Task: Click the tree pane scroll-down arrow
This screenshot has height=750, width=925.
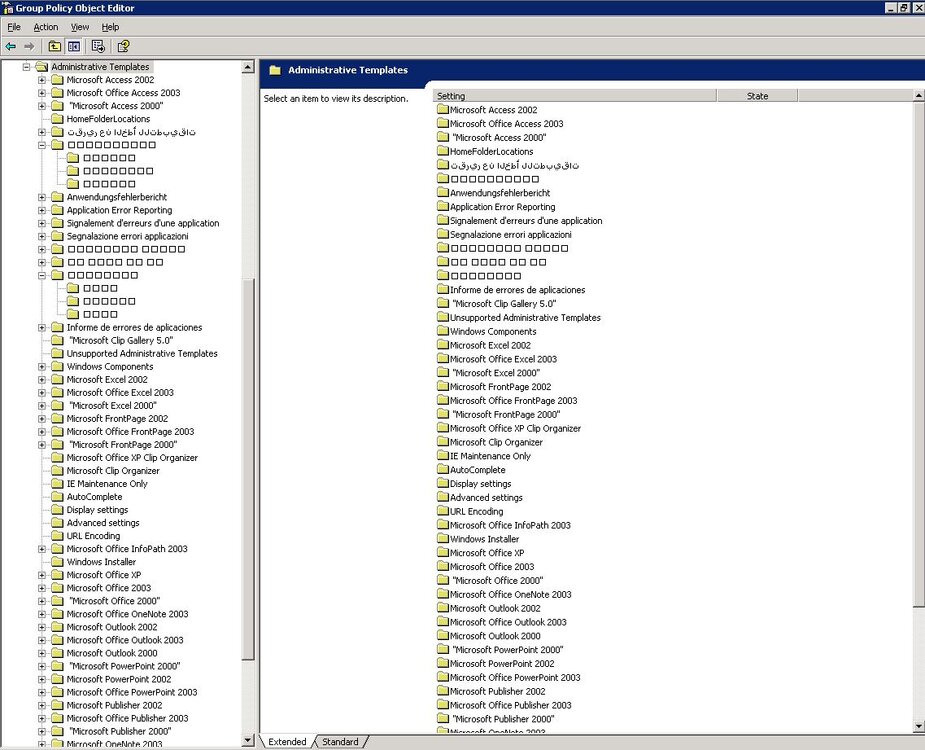Action: (x=248, y=741)
